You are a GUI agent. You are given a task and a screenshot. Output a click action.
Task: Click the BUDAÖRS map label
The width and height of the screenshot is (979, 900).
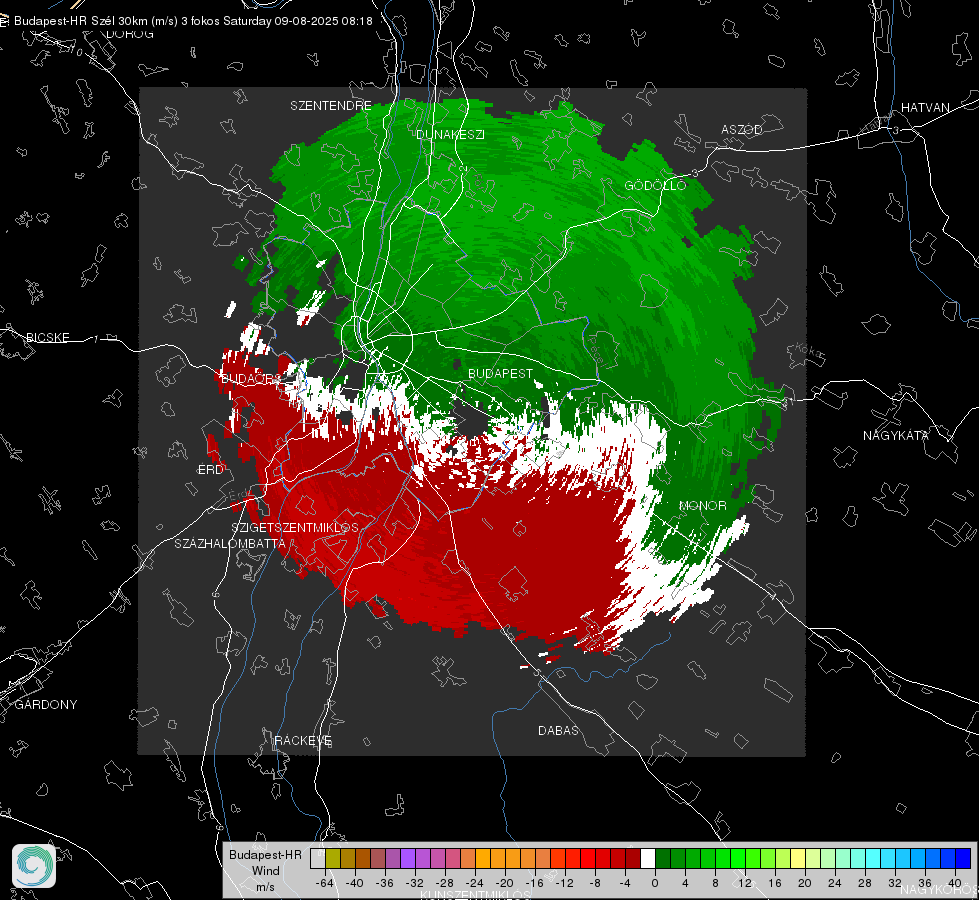[x=251, y=378]
